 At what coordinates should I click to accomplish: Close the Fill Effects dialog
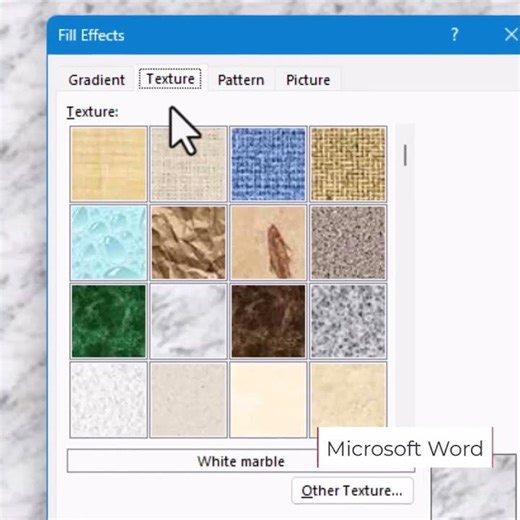click(511, 35)
